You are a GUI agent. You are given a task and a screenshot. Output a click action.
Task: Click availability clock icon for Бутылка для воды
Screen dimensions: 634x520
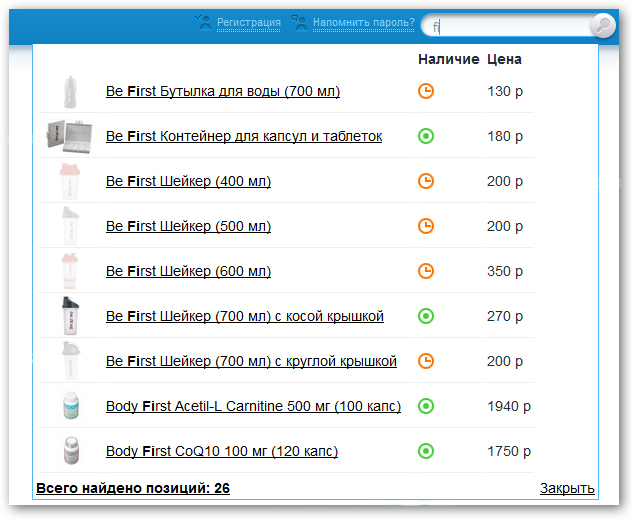426,91
